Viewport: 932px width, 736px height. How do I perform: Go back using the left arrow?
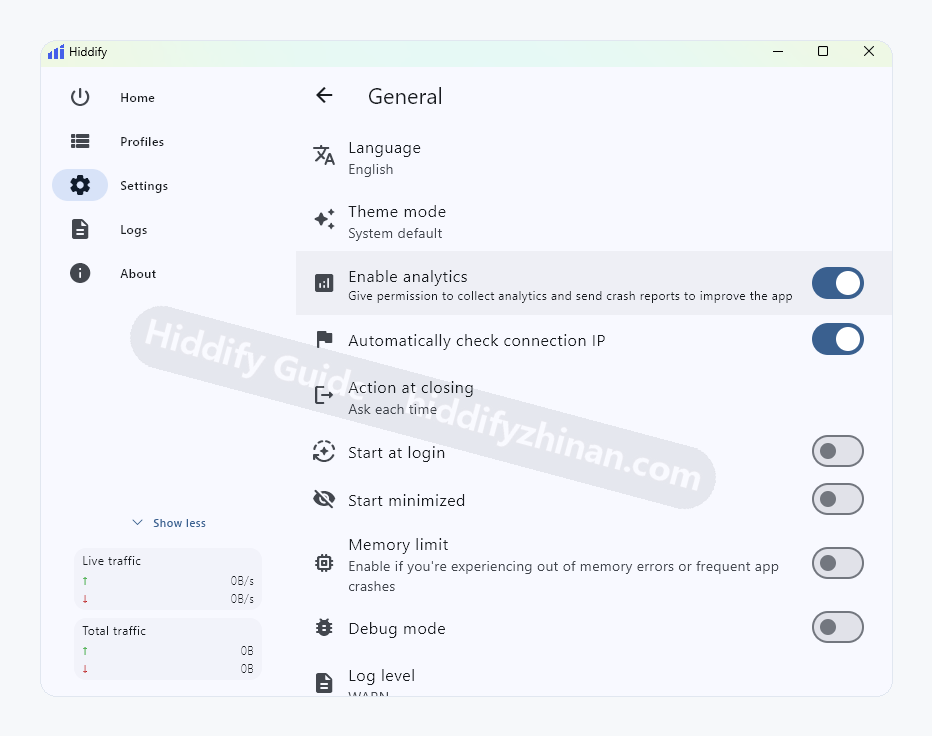click(324, 95)
